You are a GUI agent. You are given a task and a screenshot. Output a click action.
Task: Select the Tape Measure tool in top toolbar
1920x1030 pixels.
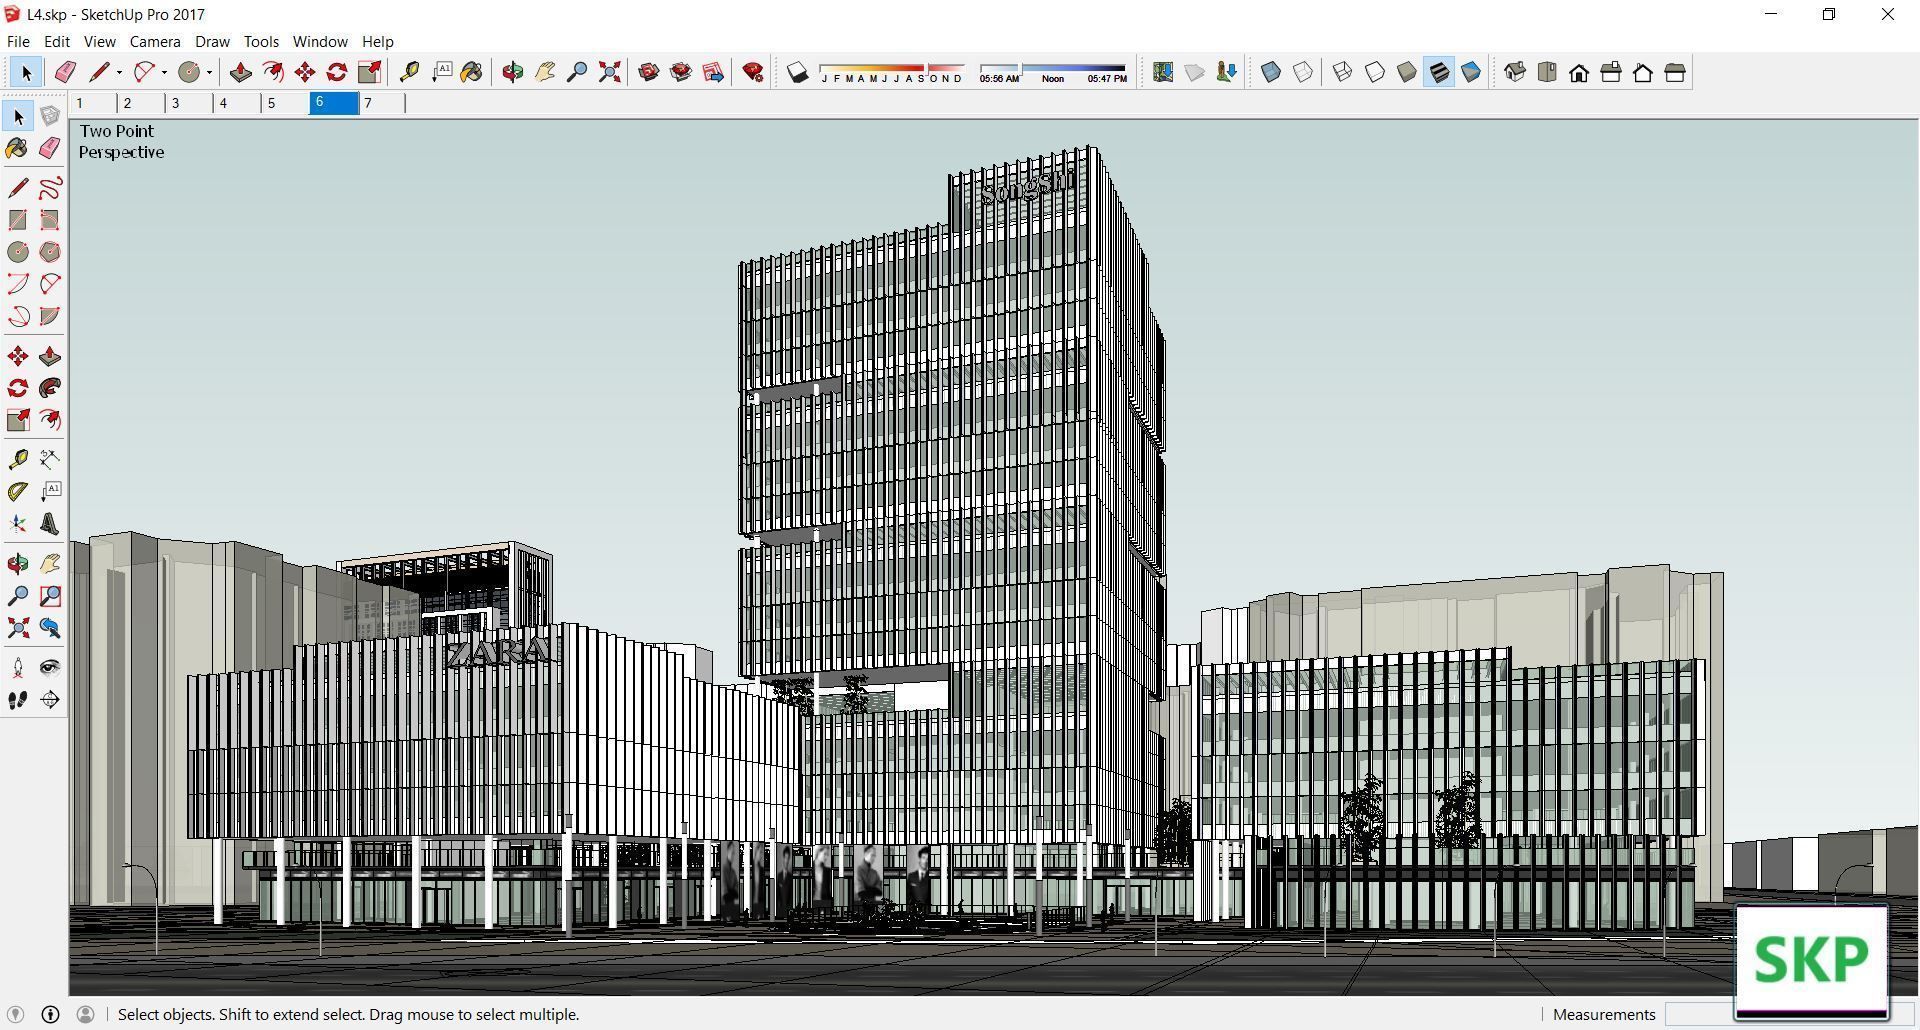click(x=409, y=72)
